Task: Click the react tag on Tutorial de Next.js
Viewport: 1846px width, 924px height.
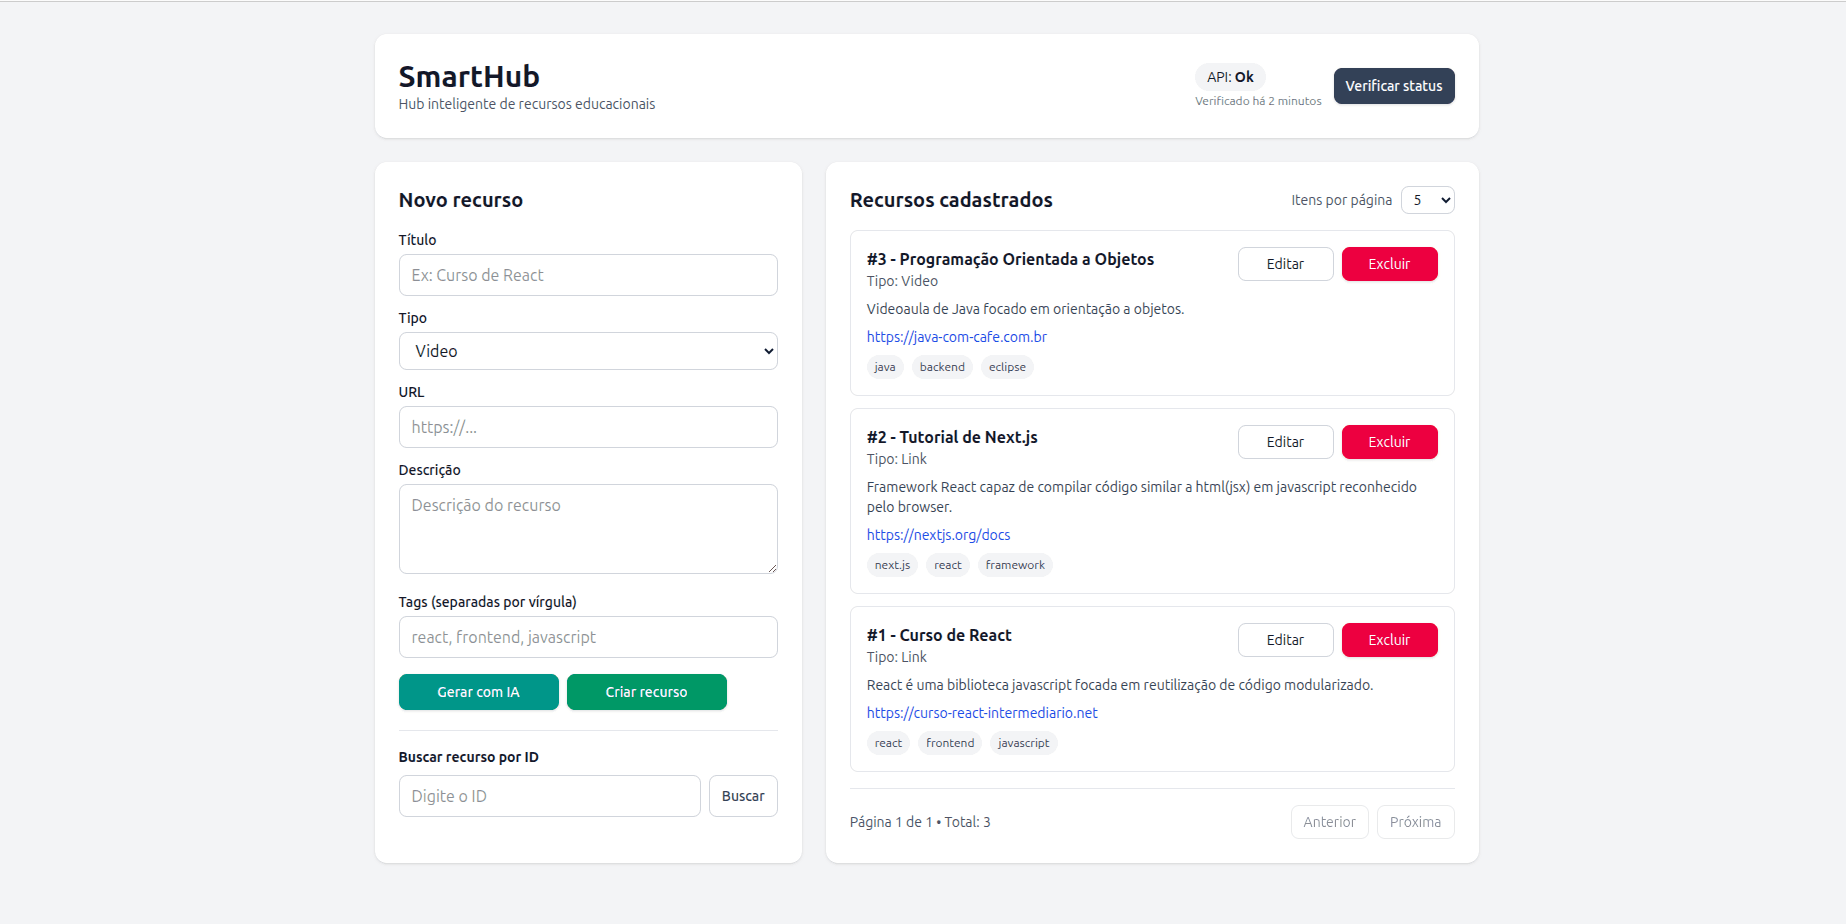Action: [948, 565]
